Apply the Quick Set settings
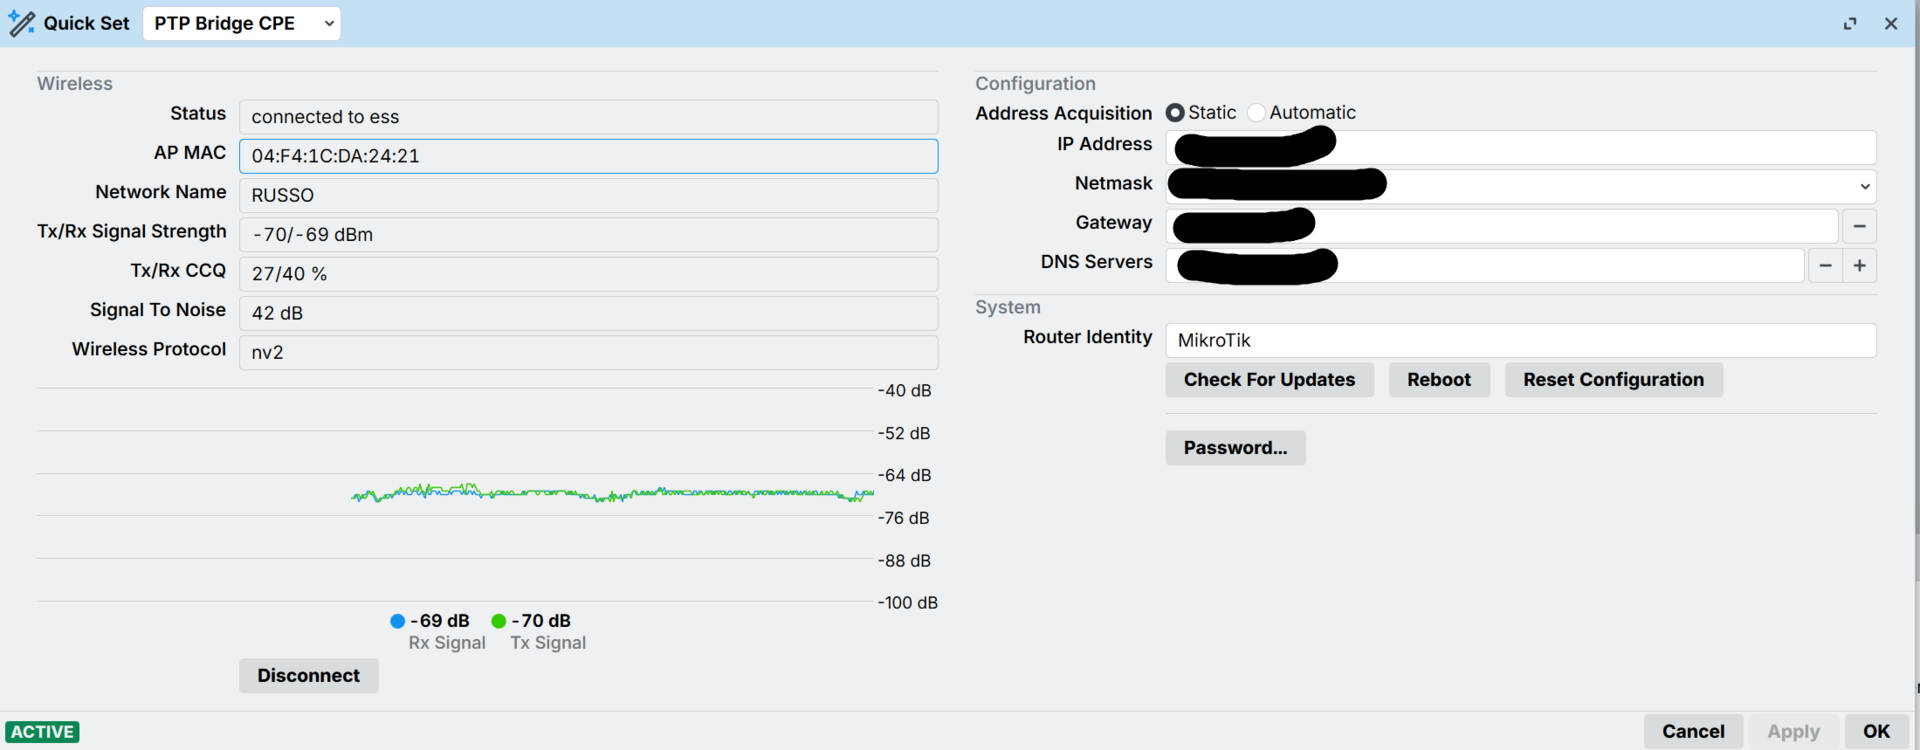 [x=1793, y=732]
